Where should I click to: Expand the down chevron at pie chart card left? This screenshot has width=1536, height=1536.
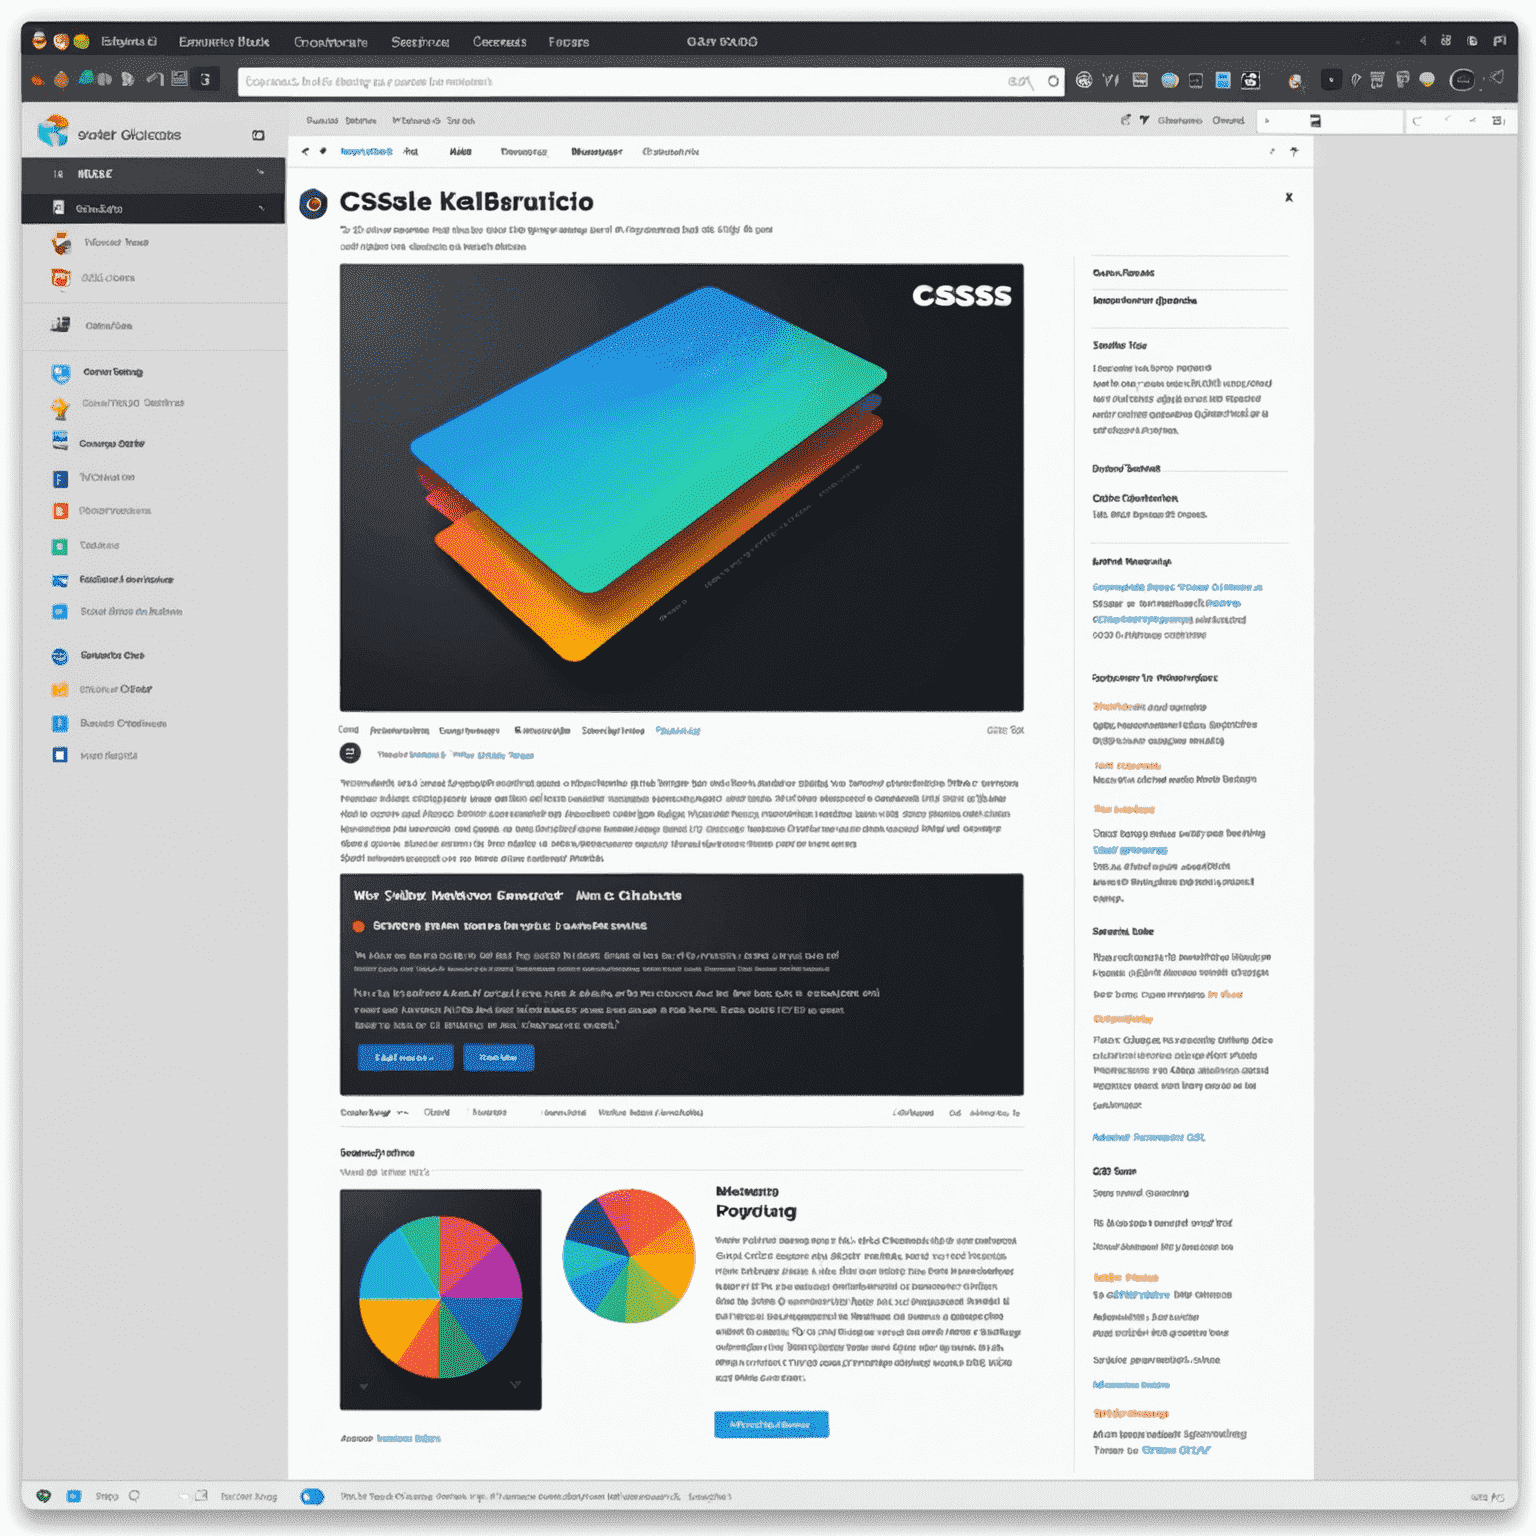point(363,1386)
